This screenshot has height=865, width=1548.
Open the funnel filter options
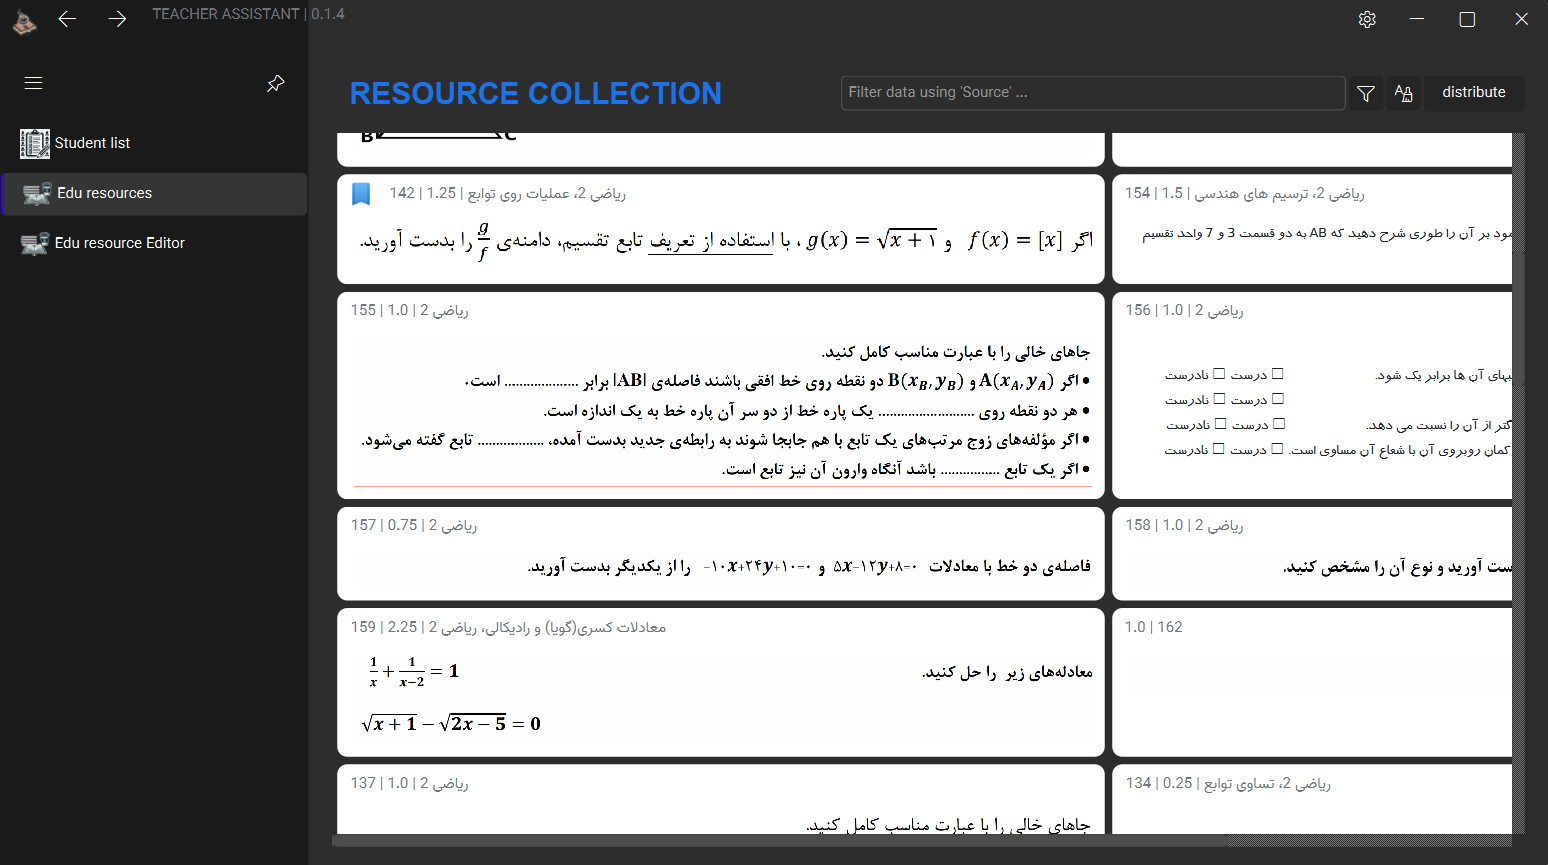pos(1366,93)
